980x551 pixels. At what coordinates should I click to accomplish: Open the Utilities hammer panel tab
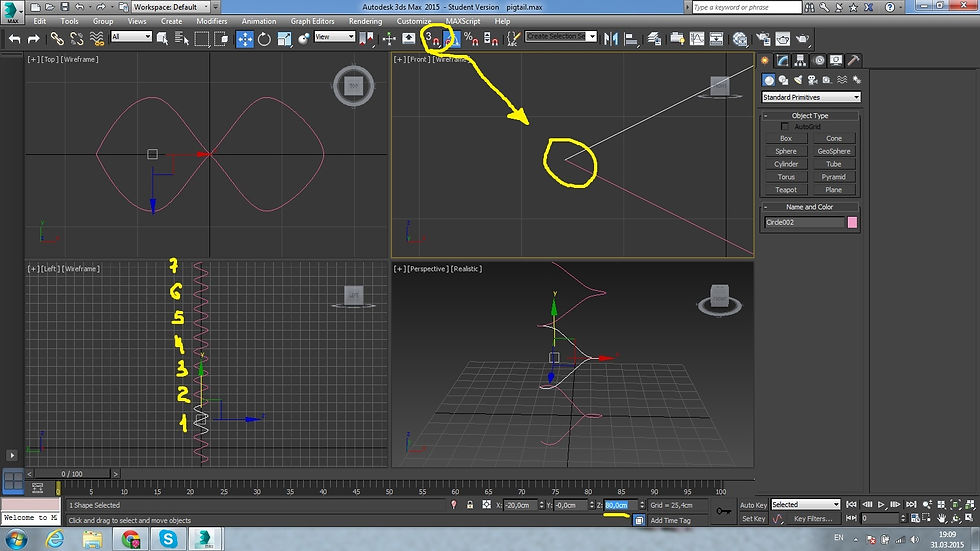click(x=853, y=60)
